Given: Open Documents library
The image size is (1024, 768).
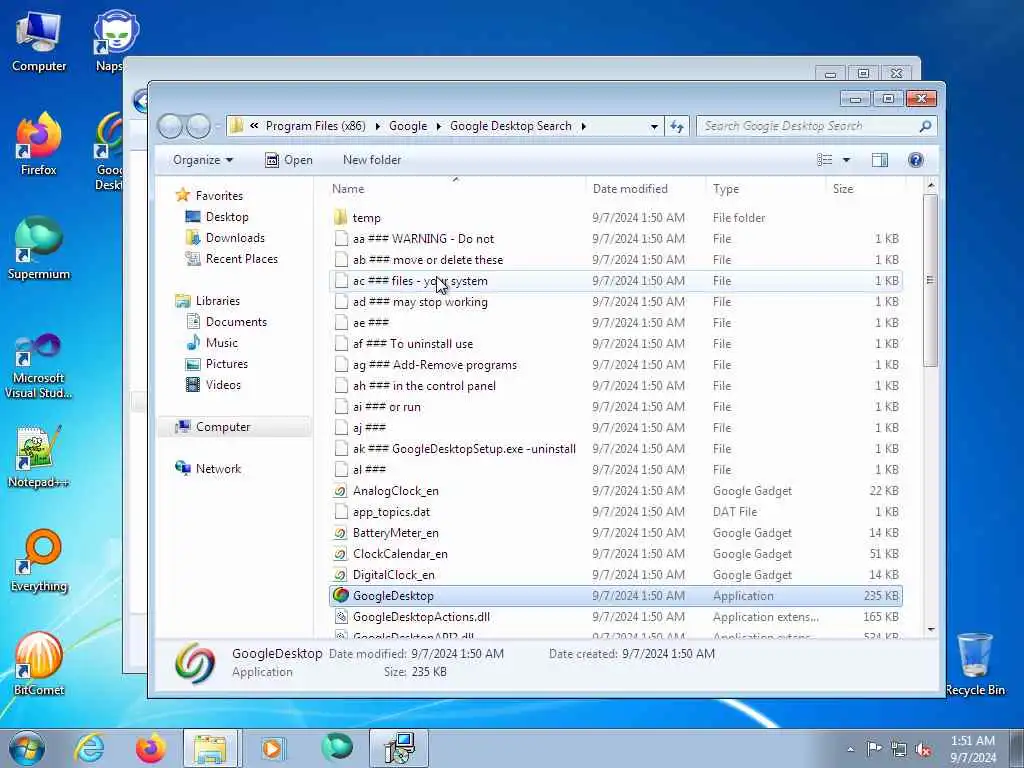Looking at the screenshot, I should (227, 321).
